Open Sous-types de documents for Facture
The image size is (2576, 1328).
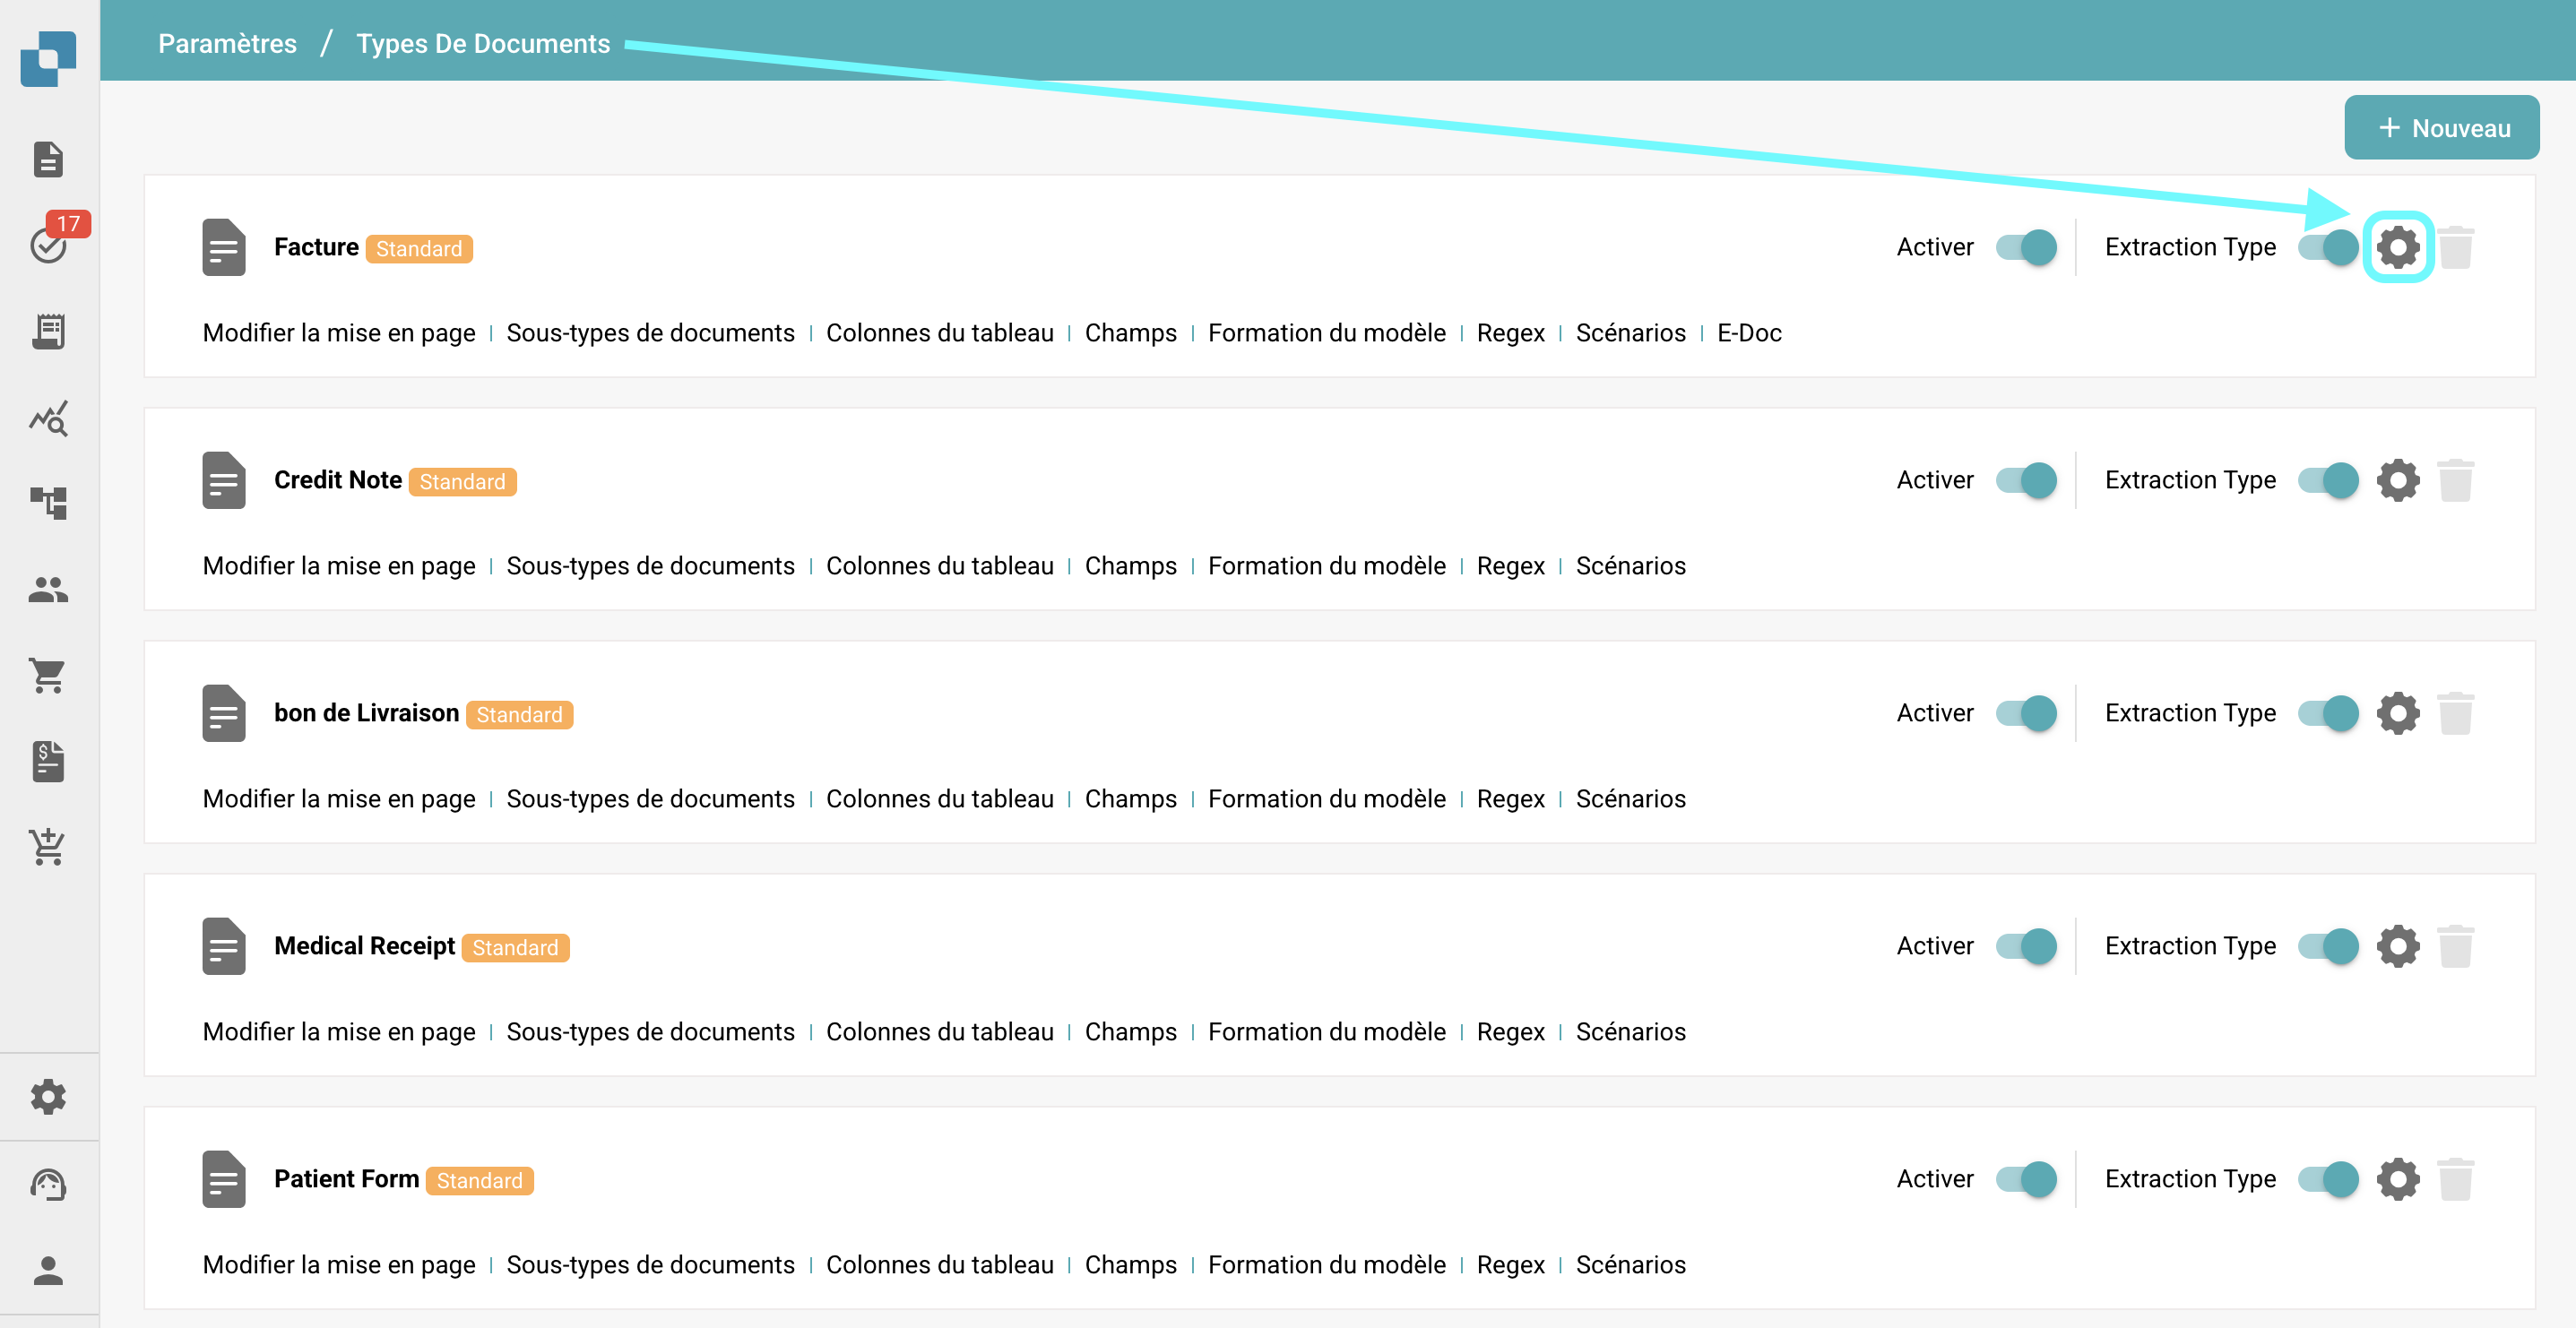[x=650, y=333]
